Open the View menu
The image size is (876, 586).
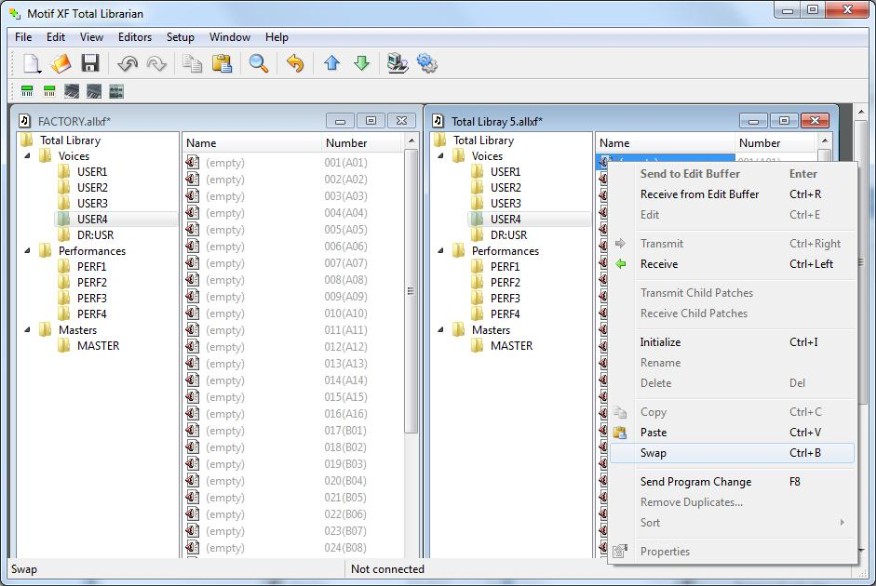[x=92, y=37]
